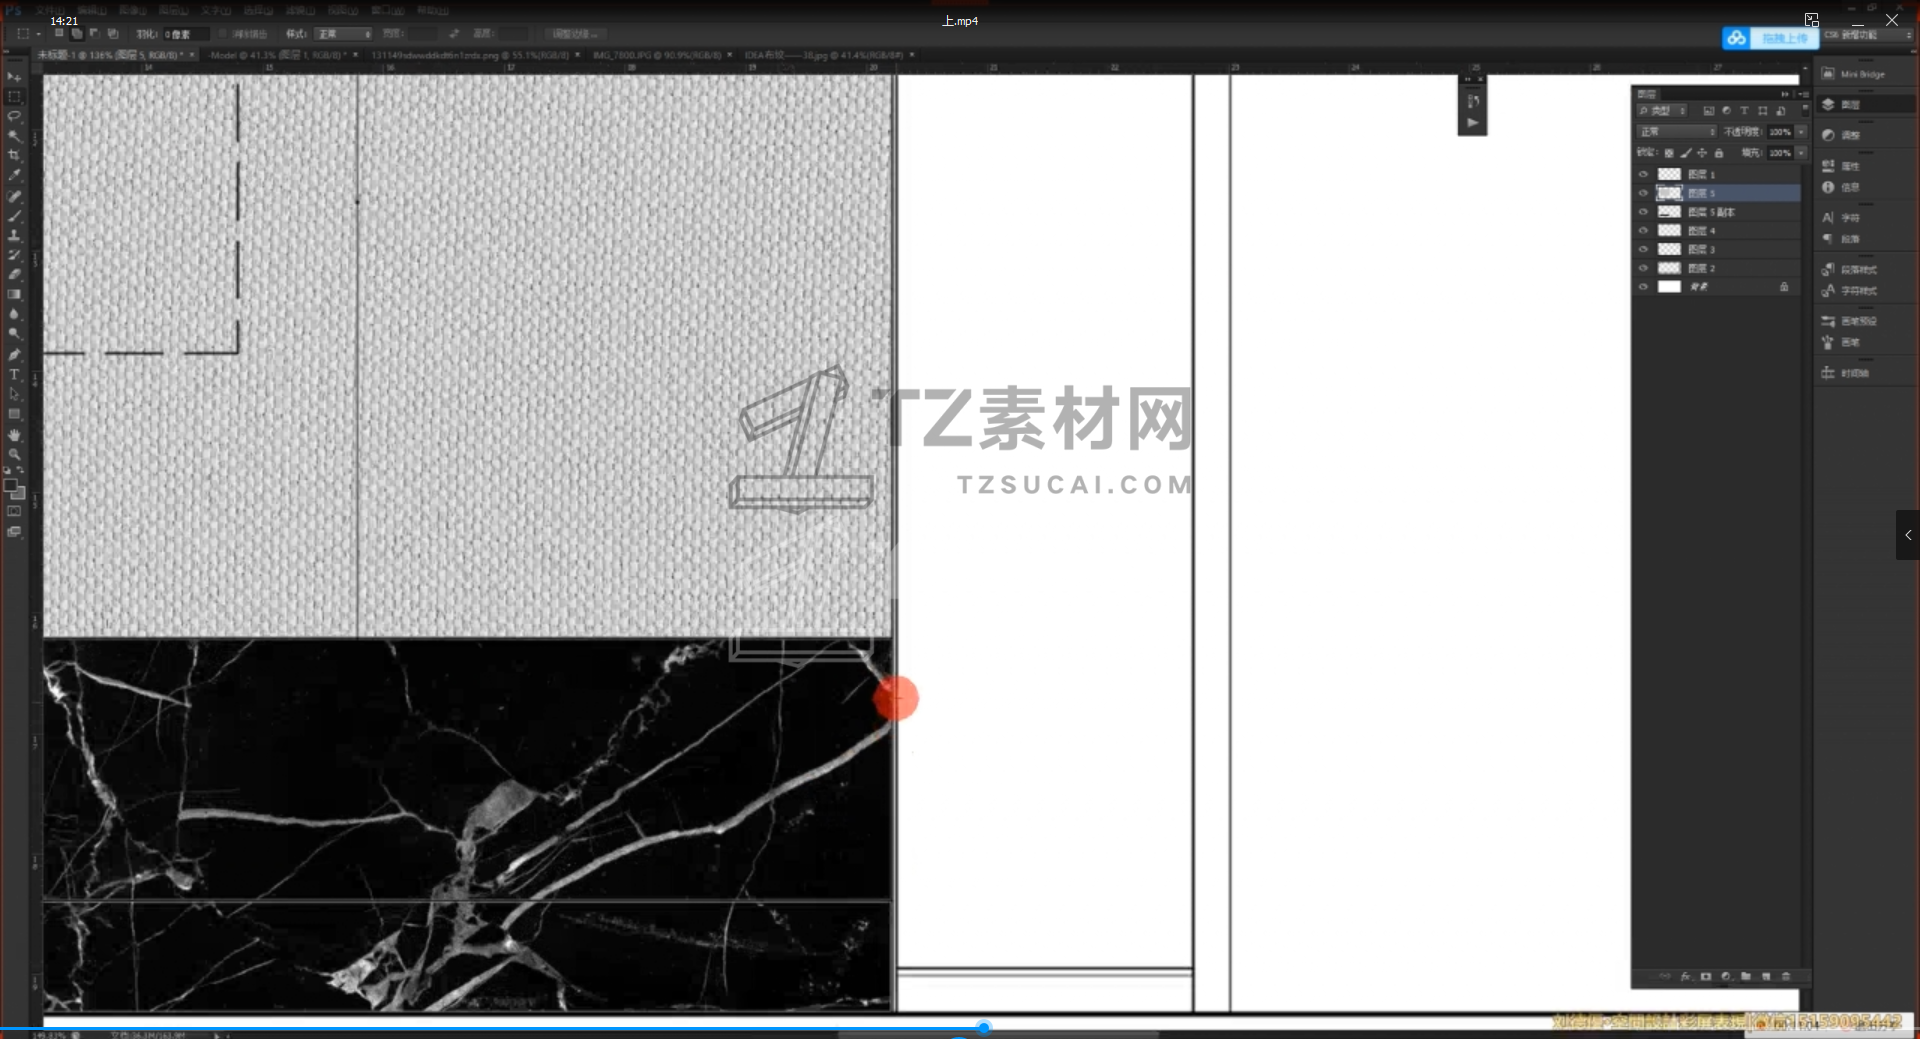Image resolution: width=1920 pixels, height=1039 pixels.
Task: Select the Dodge tool
Action: tap(14, 335)
